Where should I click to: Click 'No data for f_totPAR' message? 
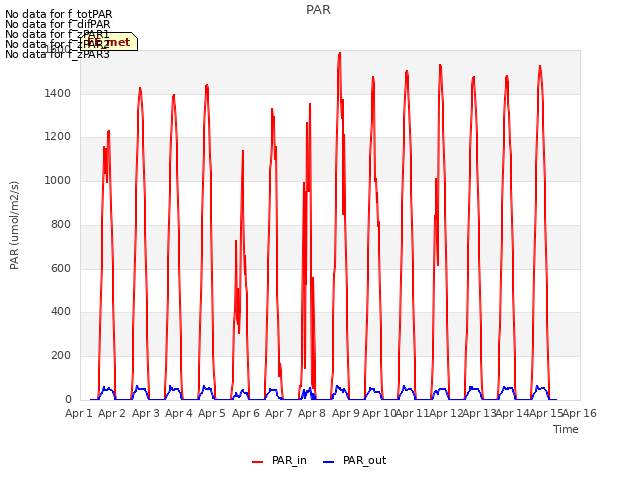click(58, 15)
